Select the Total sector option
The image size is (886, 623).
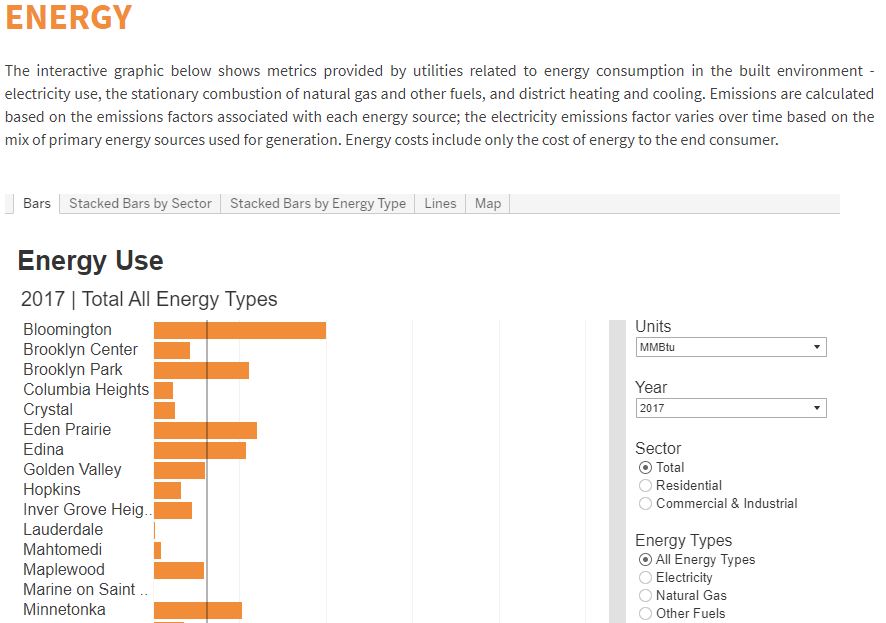[x=644, y=467]
